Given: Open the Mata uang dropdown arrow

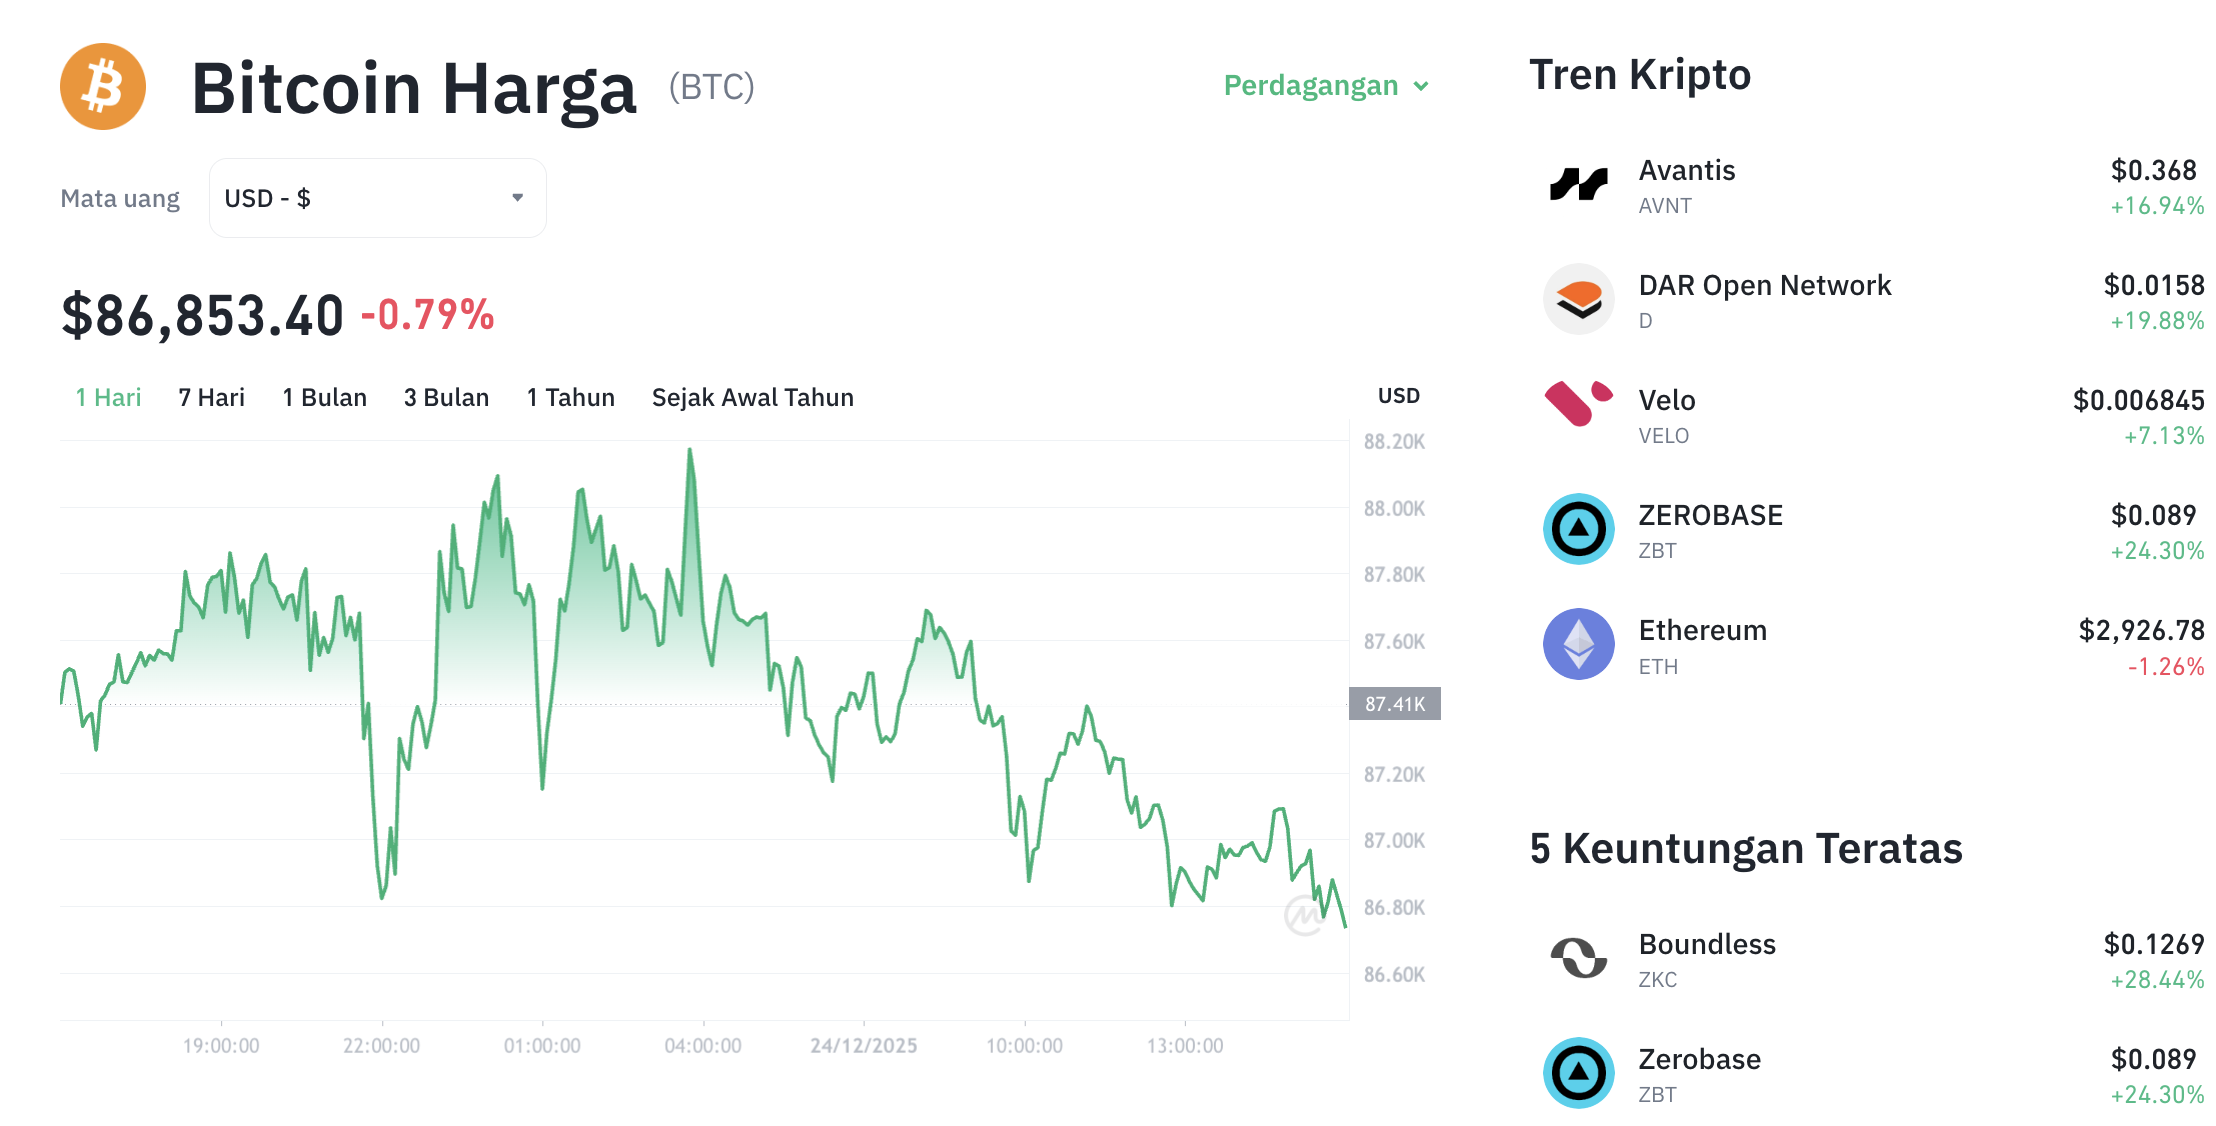Looking at the screenshot, I should coord(517,197).
